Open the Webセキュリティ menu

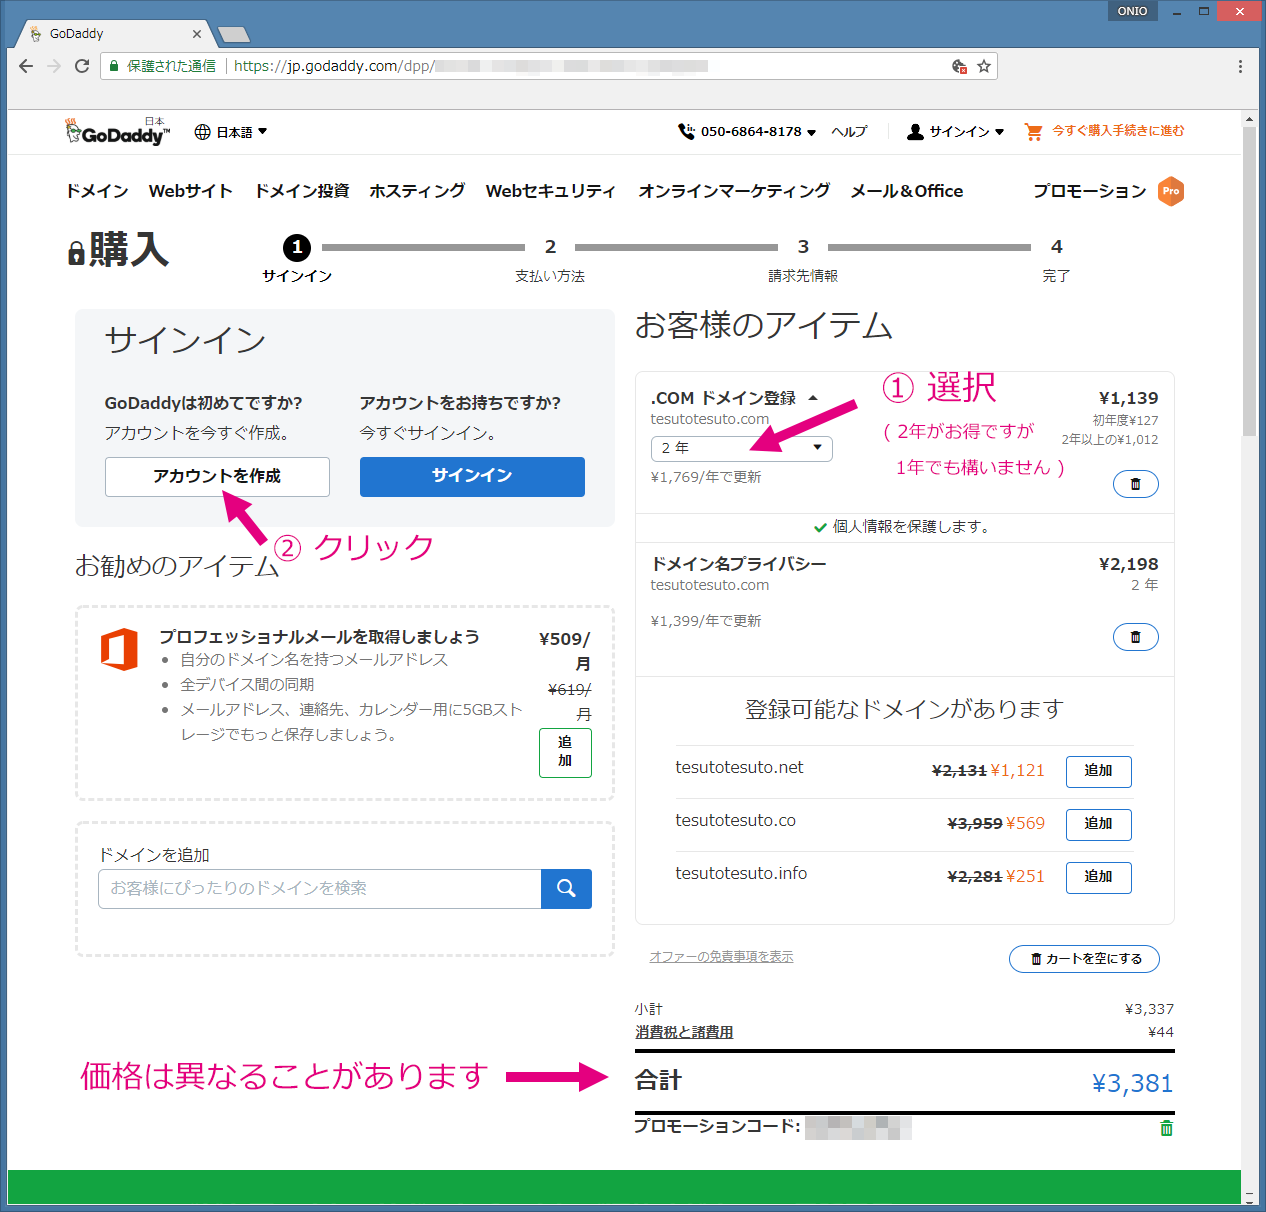[551, 191]
